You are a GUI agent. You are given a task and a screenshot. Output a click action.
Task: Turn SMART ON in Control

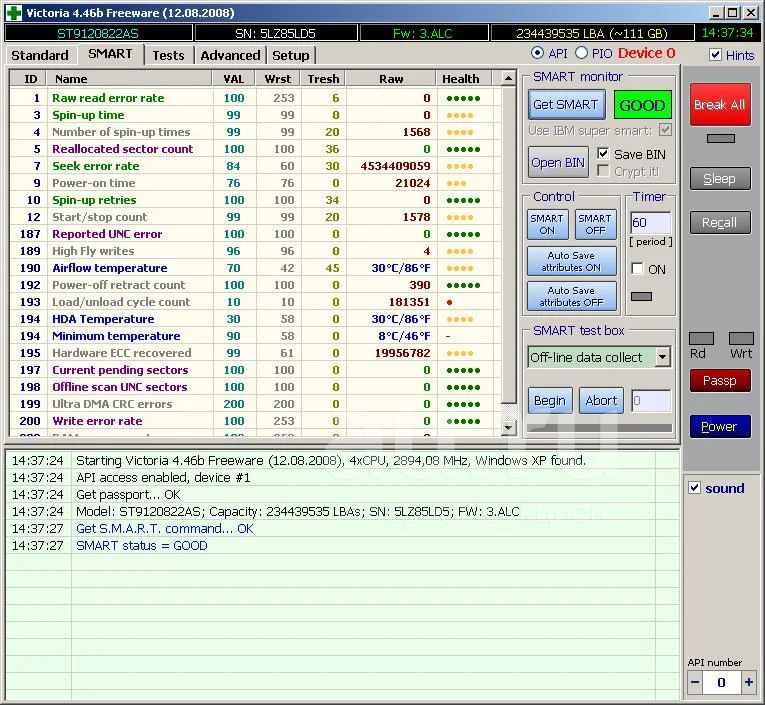tap(547, 224)
